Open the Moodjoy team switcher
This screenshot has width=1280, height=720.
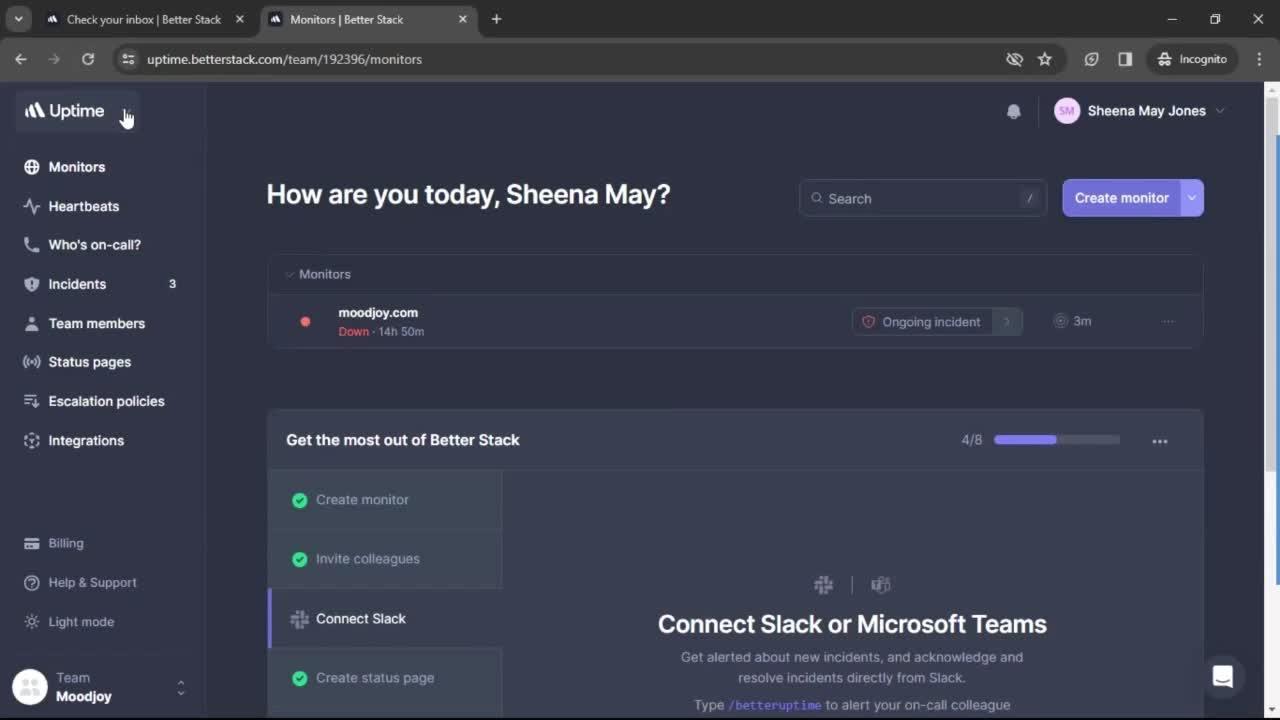pyautogui.click(x=100, y=687)
